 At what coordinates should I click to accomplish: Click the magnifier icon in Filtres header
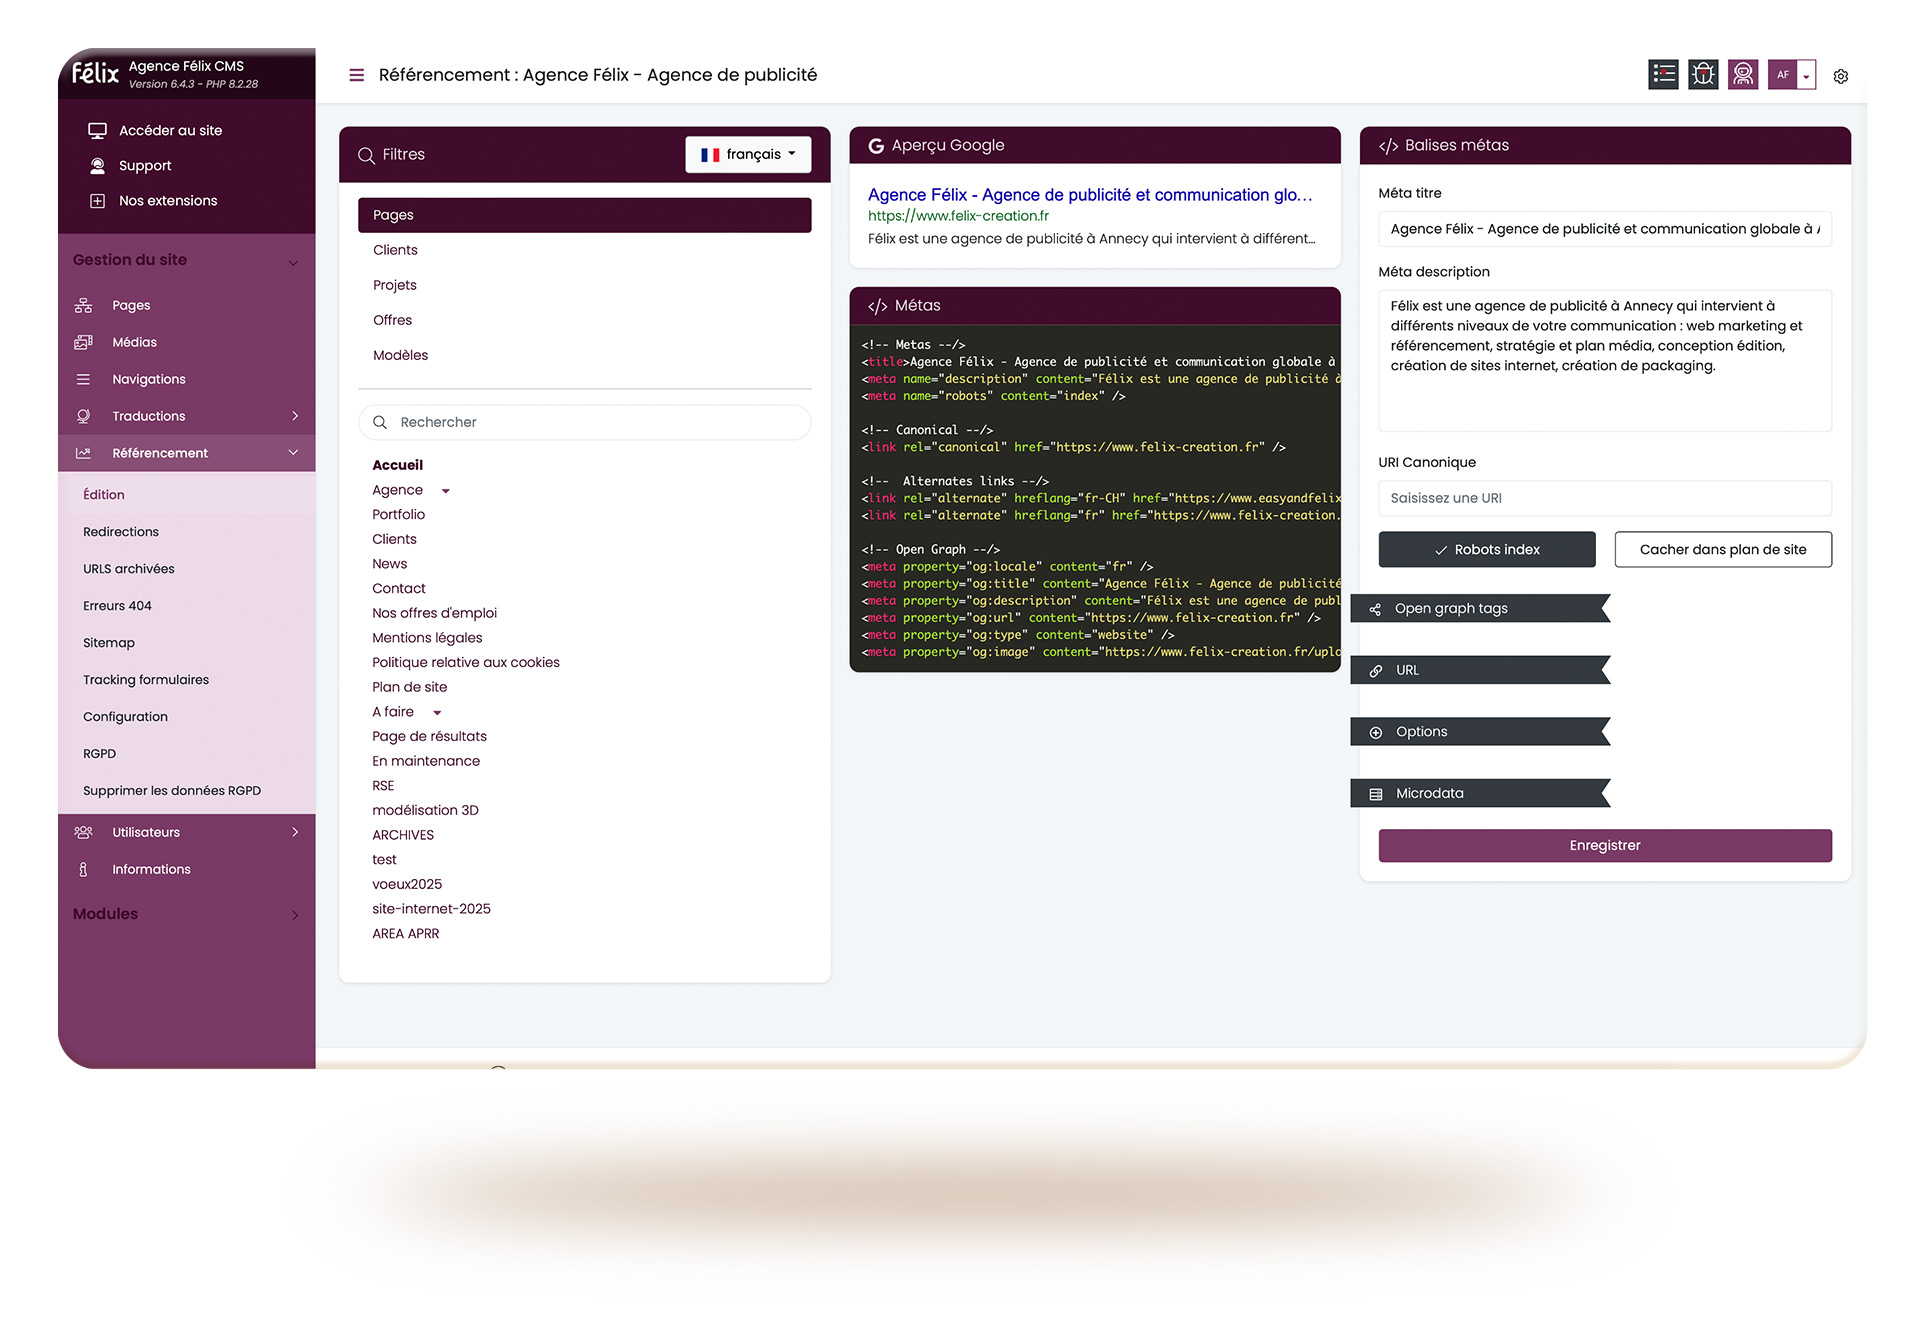[366, 155]
